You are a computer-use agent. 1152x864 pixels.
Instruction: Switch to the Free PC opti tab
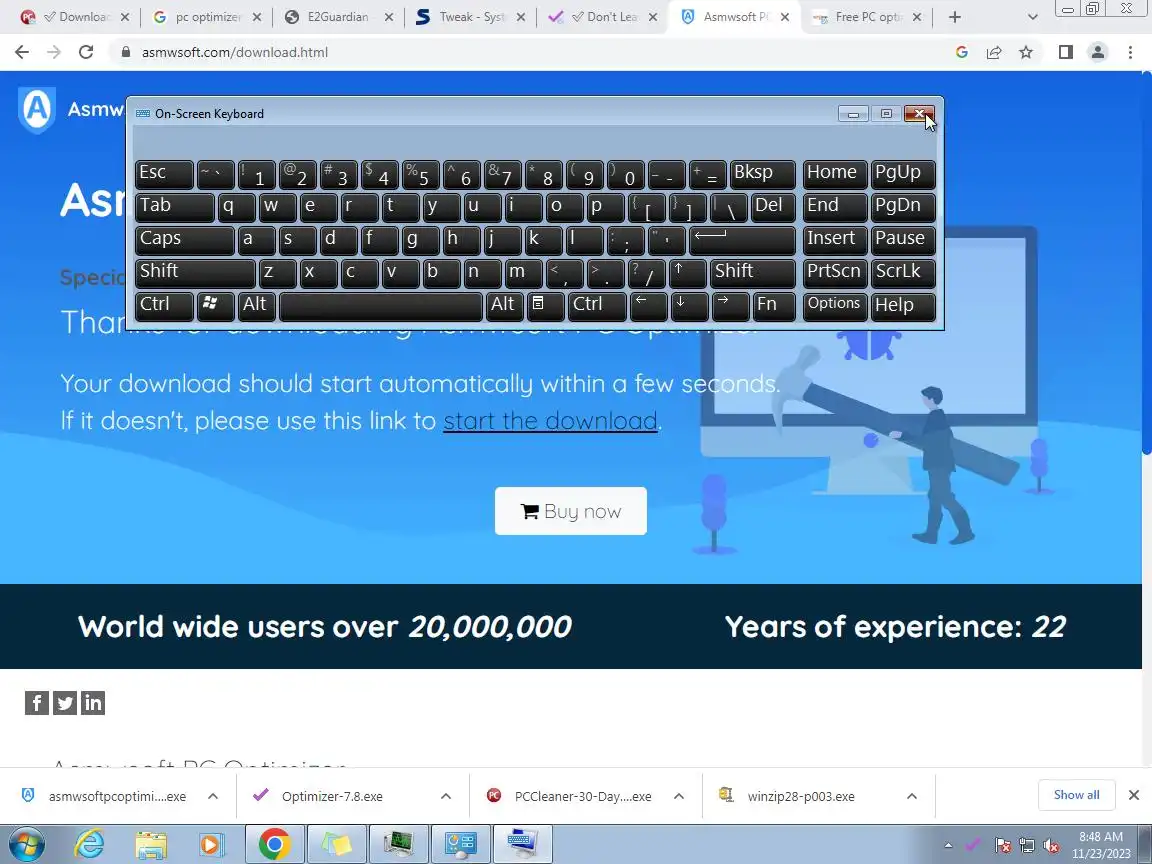pyautogui.click(x=867, y=17)
